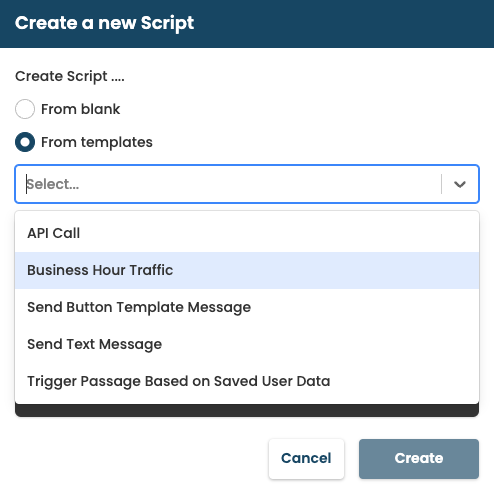Open the template chevron dropdown arrow
Screen dimensions: 494x498
[x=460, y=184]
